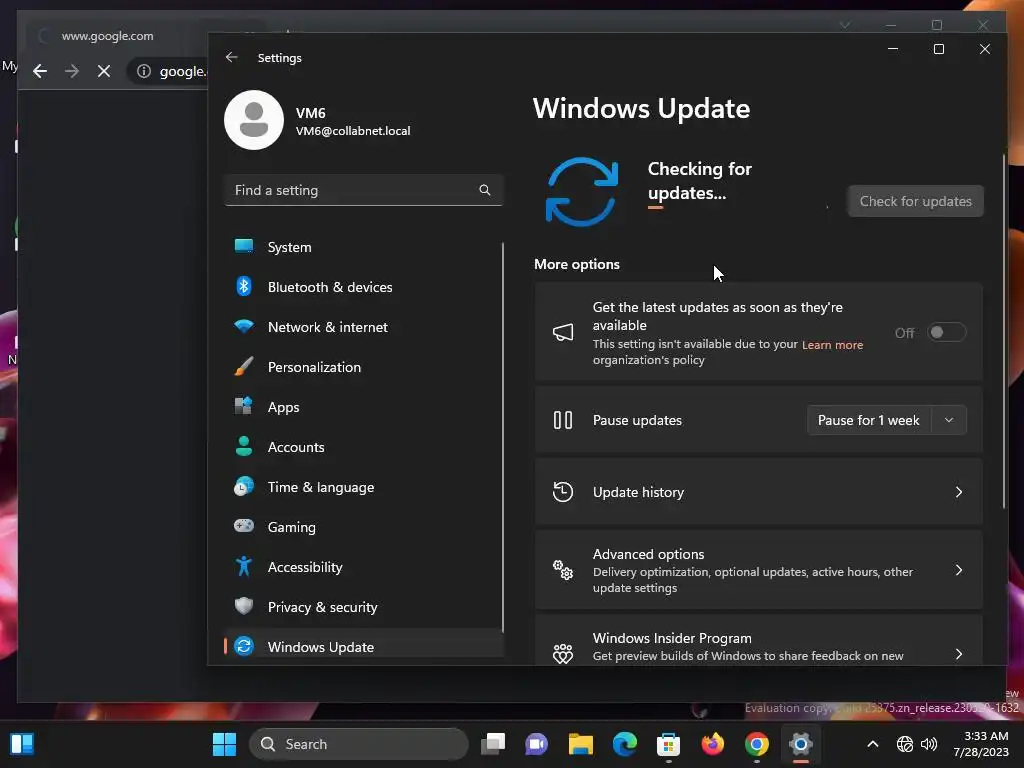Open File Explorer from the taskbar
The height and width of the screenshot is (768, 1024).
tap(581, 744)
